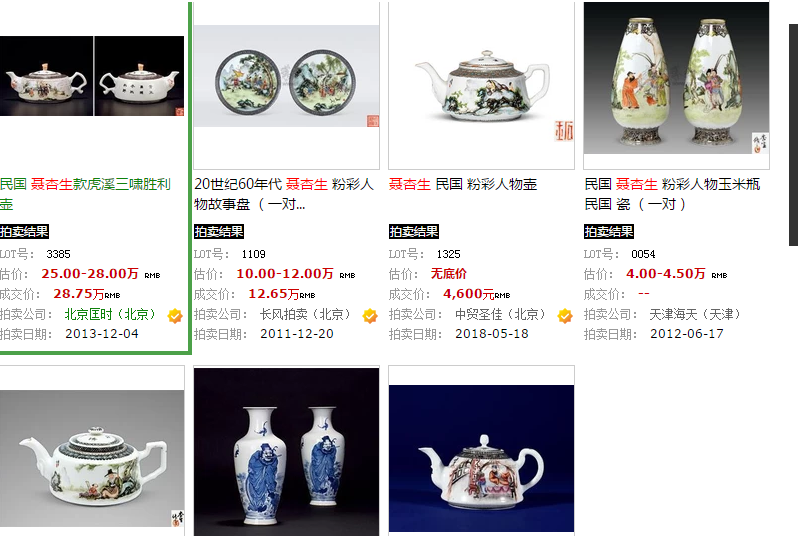Open the pair of round famille-rose plates image
This screenshot has height=536, width=798.
point(287,76)
